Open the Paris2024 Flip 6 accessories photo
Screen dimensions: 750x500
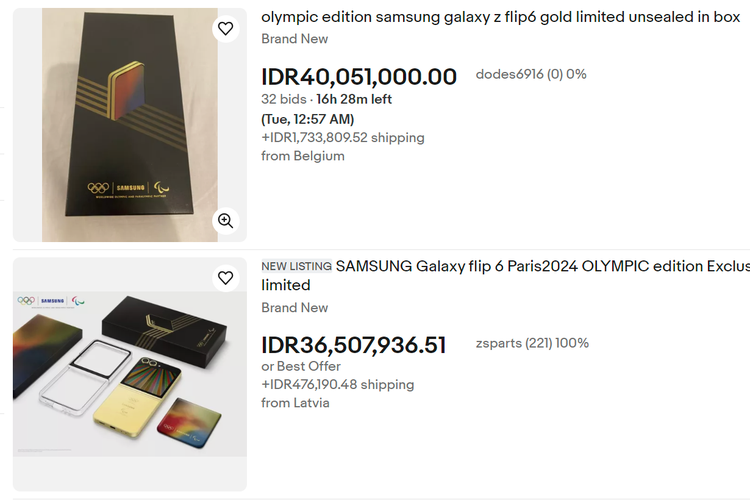[130, 372]
